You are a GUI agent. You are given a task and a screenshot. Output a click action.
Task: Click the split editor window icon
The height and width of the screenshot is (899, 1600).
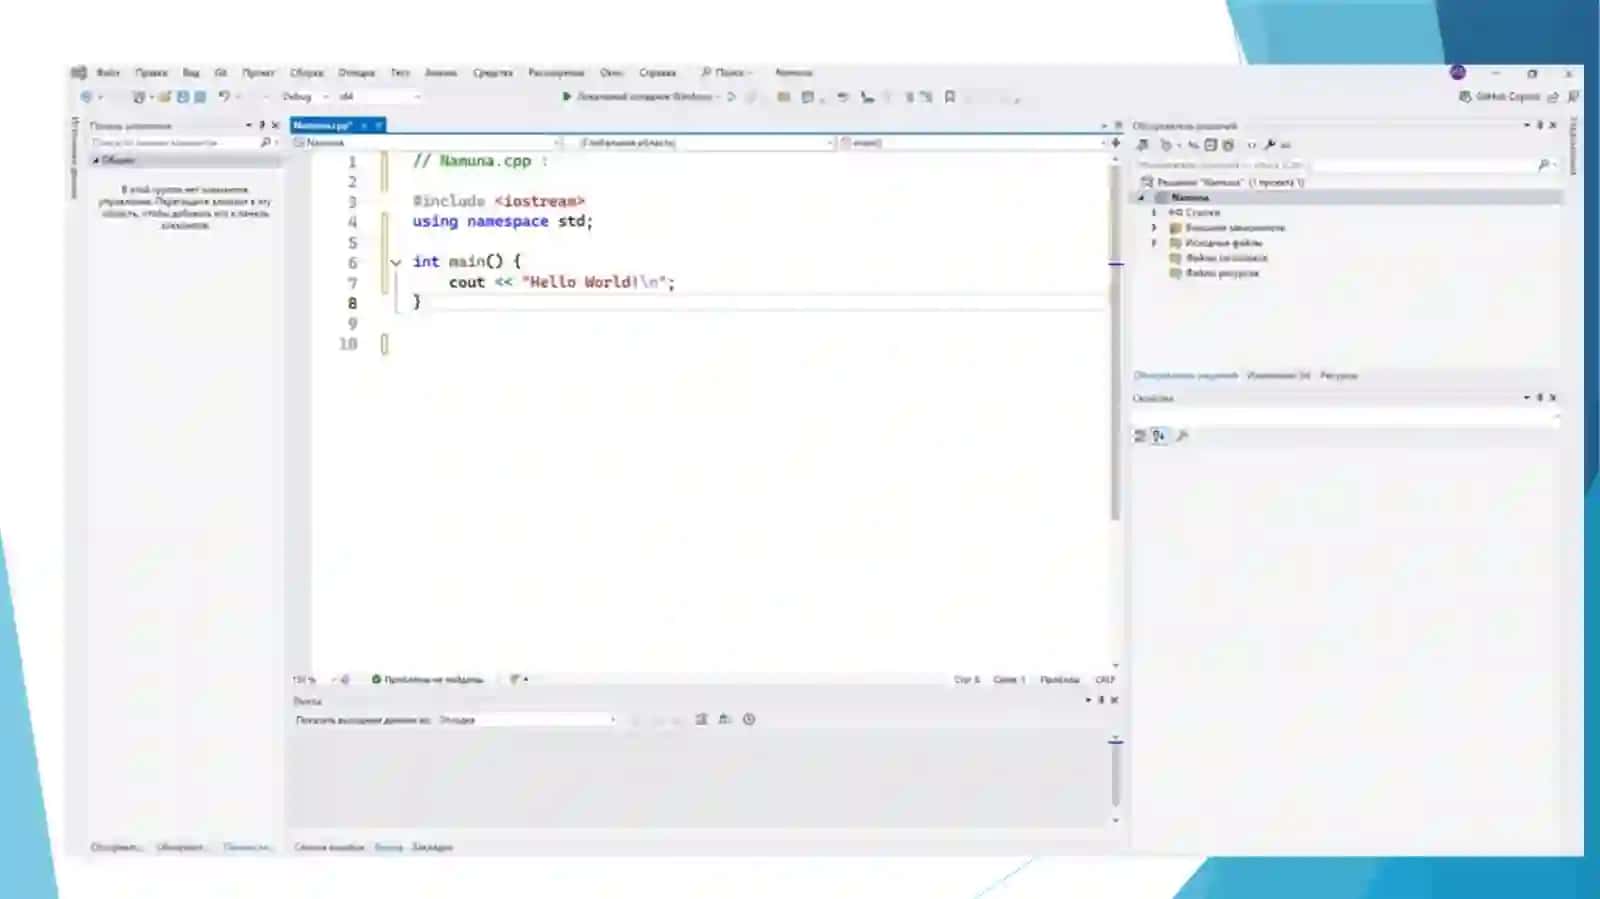pos(1116,143)
